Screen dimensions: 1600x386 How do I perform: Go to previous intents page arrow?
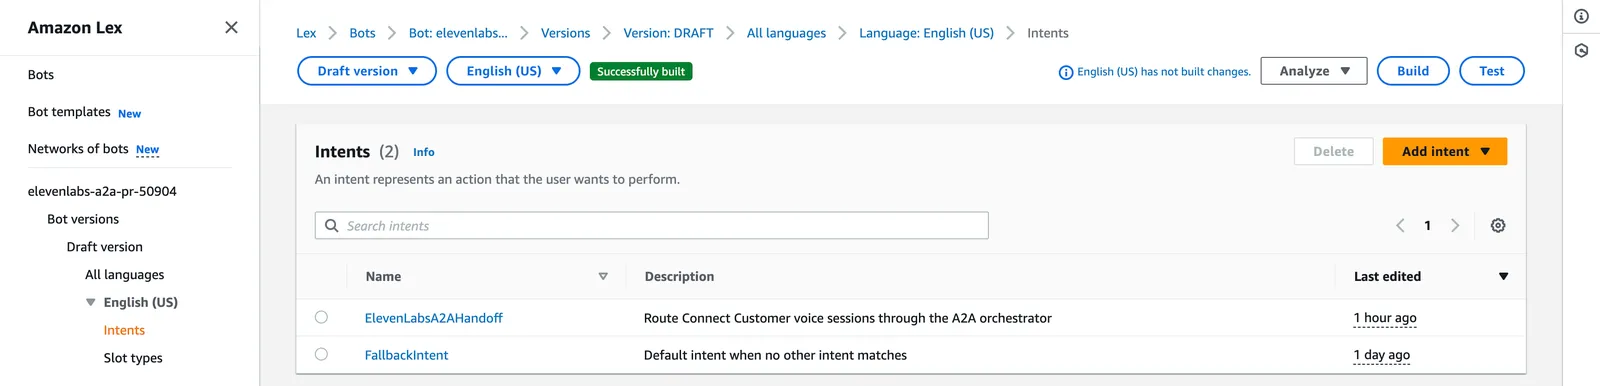coord(1400,226)
